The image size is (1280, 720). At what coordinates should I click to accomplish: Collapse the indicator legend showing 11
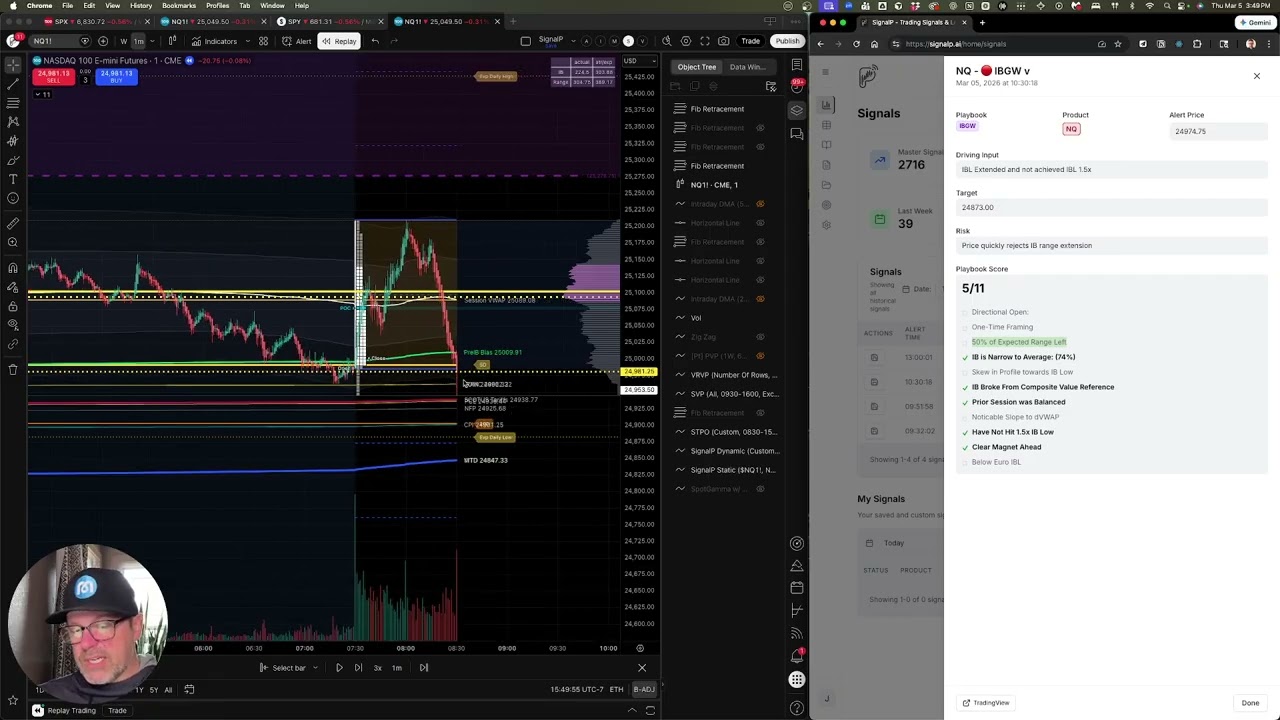click(x=42, y=94)
